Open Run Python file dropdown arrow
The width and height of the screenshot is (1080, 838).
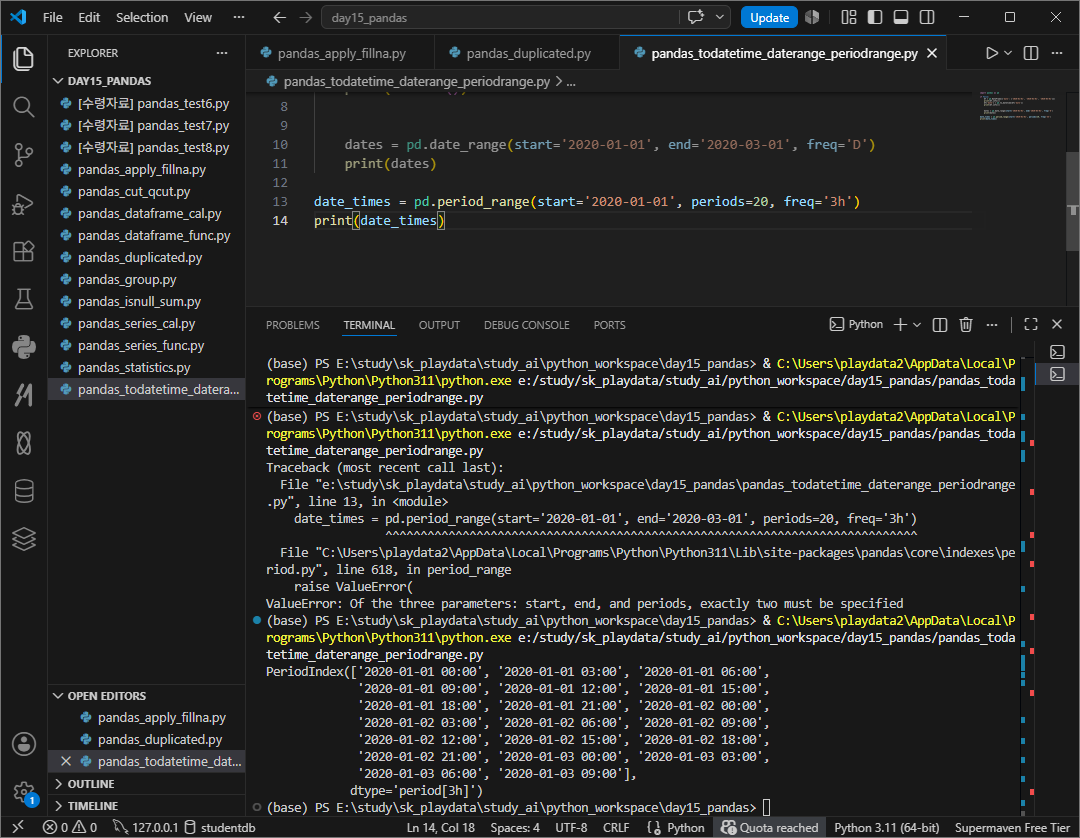1008,53
